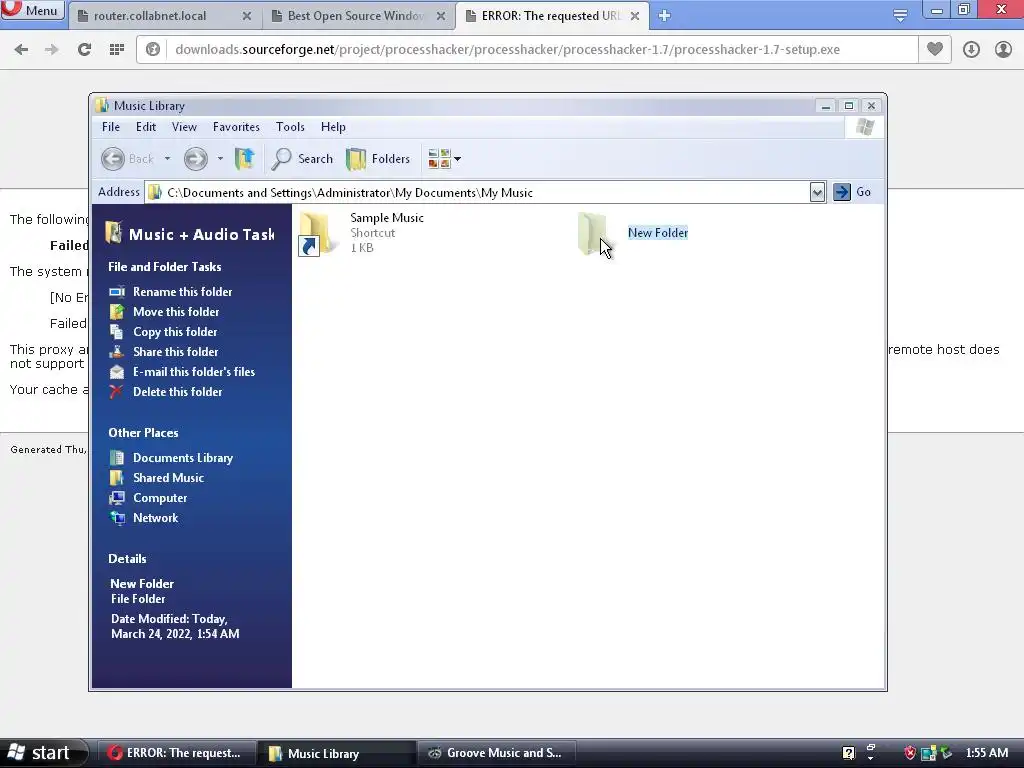Collapse the File and Folder Tasks section
Image resolution: width=1024 pixels, height=768 pixels.
coord(165,266)
